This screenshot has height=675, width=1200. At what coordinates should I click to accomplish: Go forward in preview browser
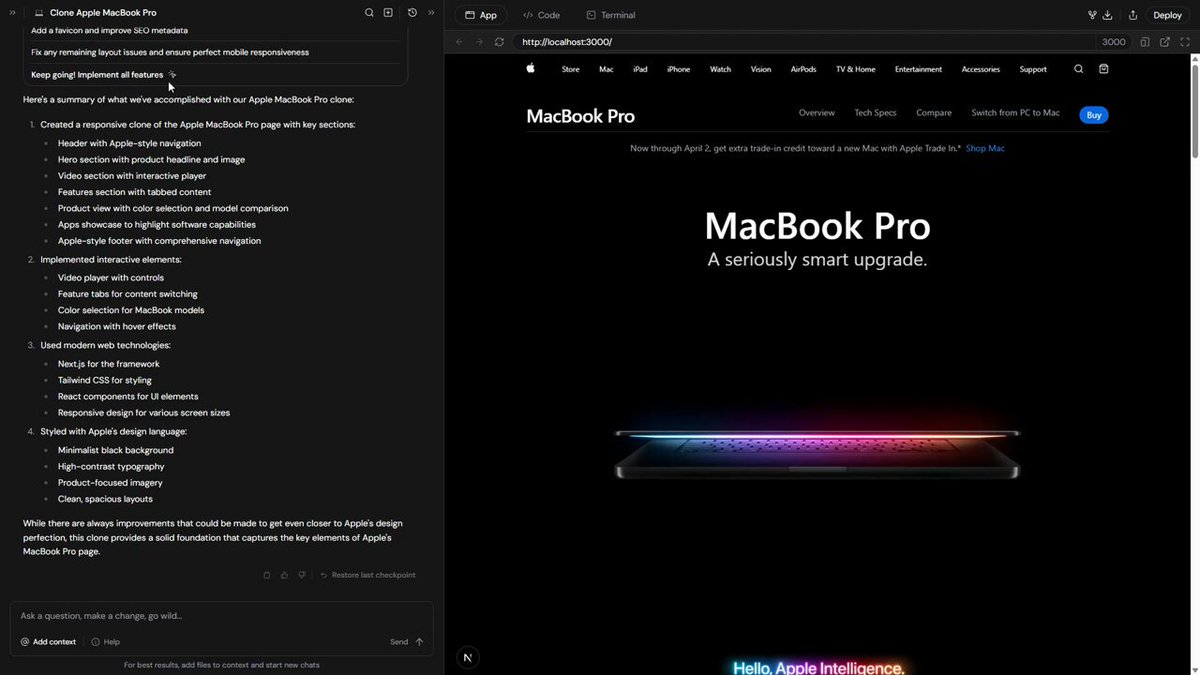point(479,42)
